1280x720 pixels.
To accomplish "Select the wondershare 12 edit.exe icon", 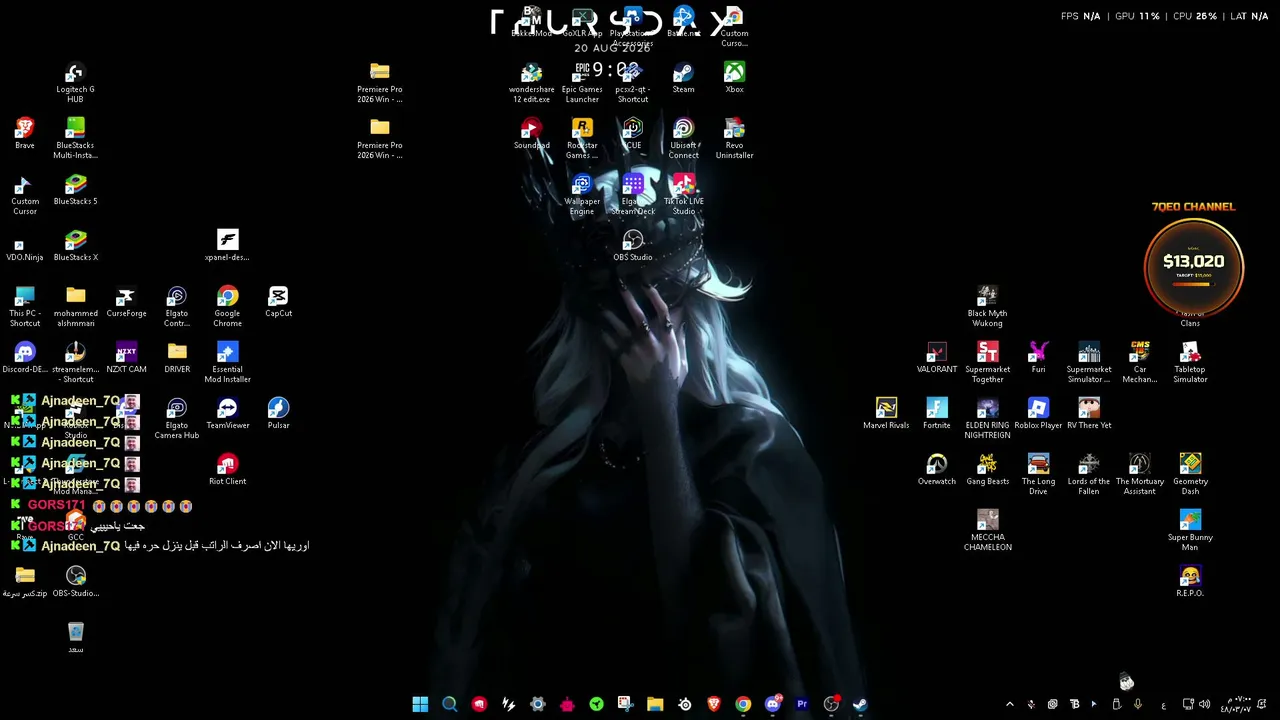I will click(x=531, y=83).
